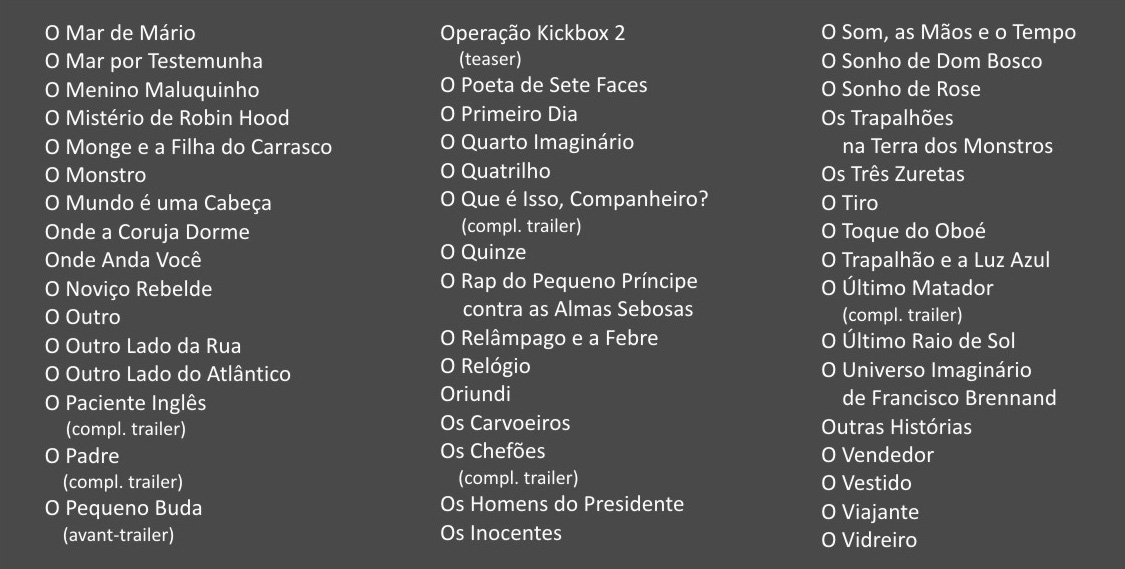Select Os Três Zuretas entry
1125x569 pixels.
tap(893, 174)
